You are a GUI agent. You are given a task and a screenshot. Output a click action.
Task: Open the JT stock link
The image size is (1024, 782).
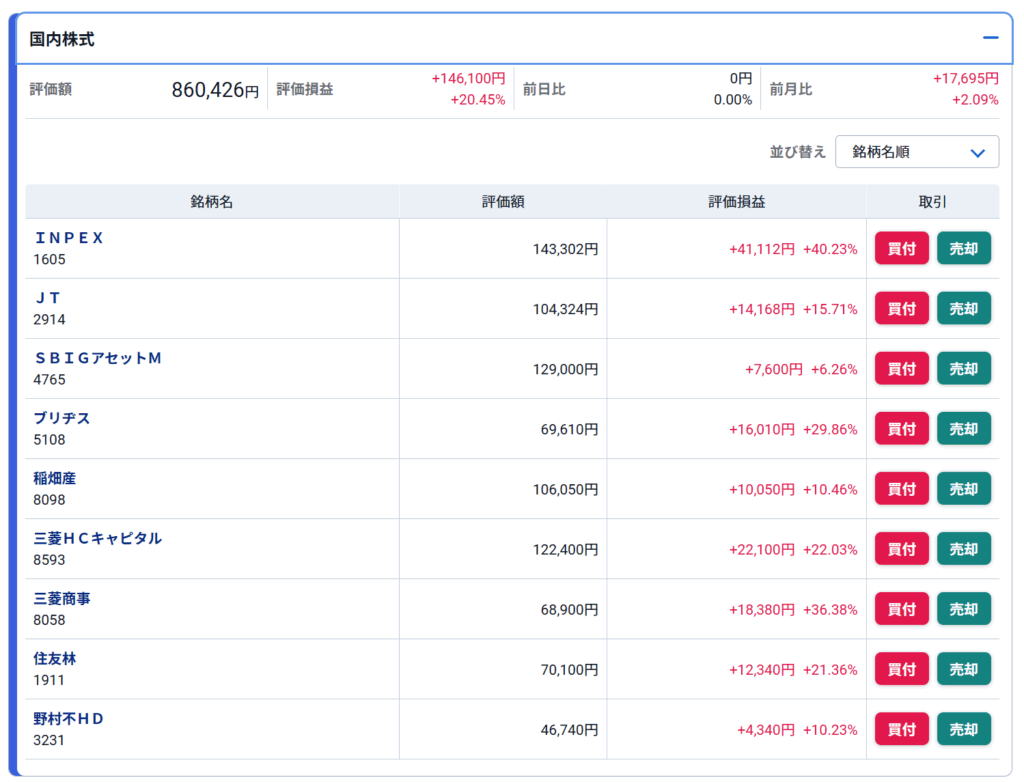(x=47, y=298)
